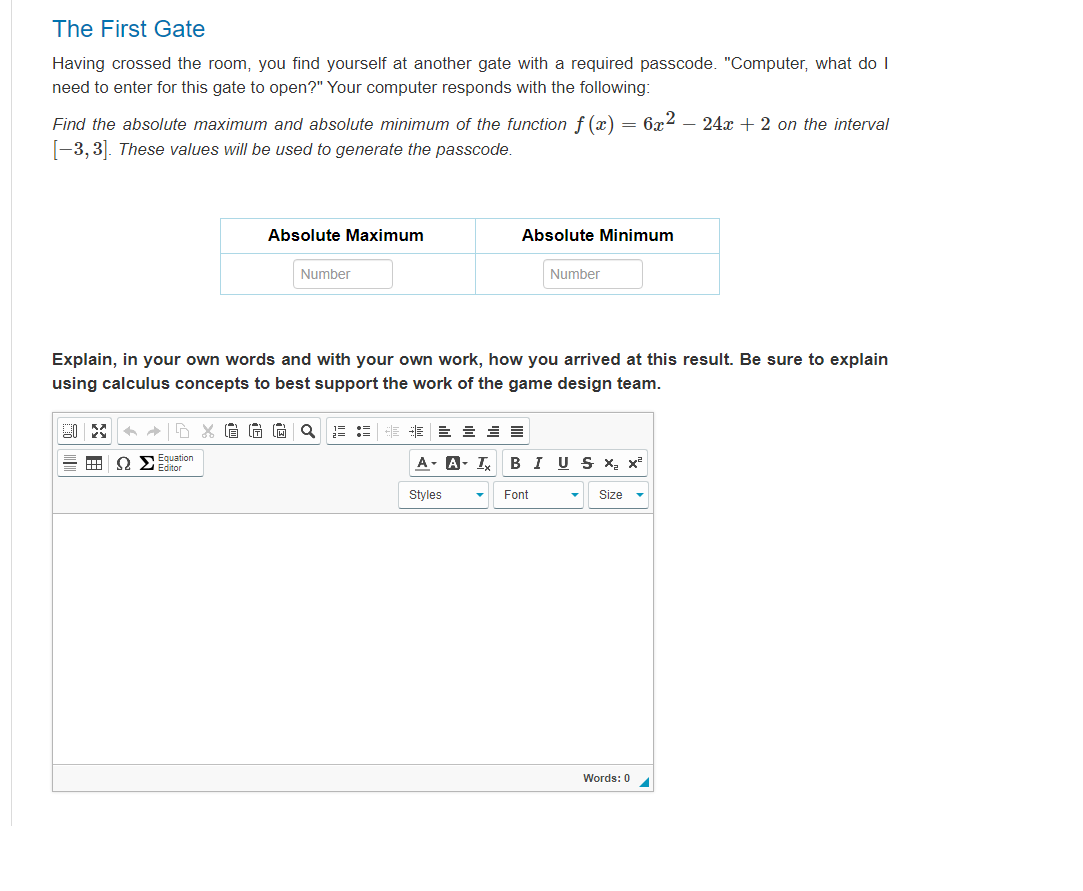Open the Styles dropdown
The width and height of the screenshot is (1083, 891).
tap(443, 494)
